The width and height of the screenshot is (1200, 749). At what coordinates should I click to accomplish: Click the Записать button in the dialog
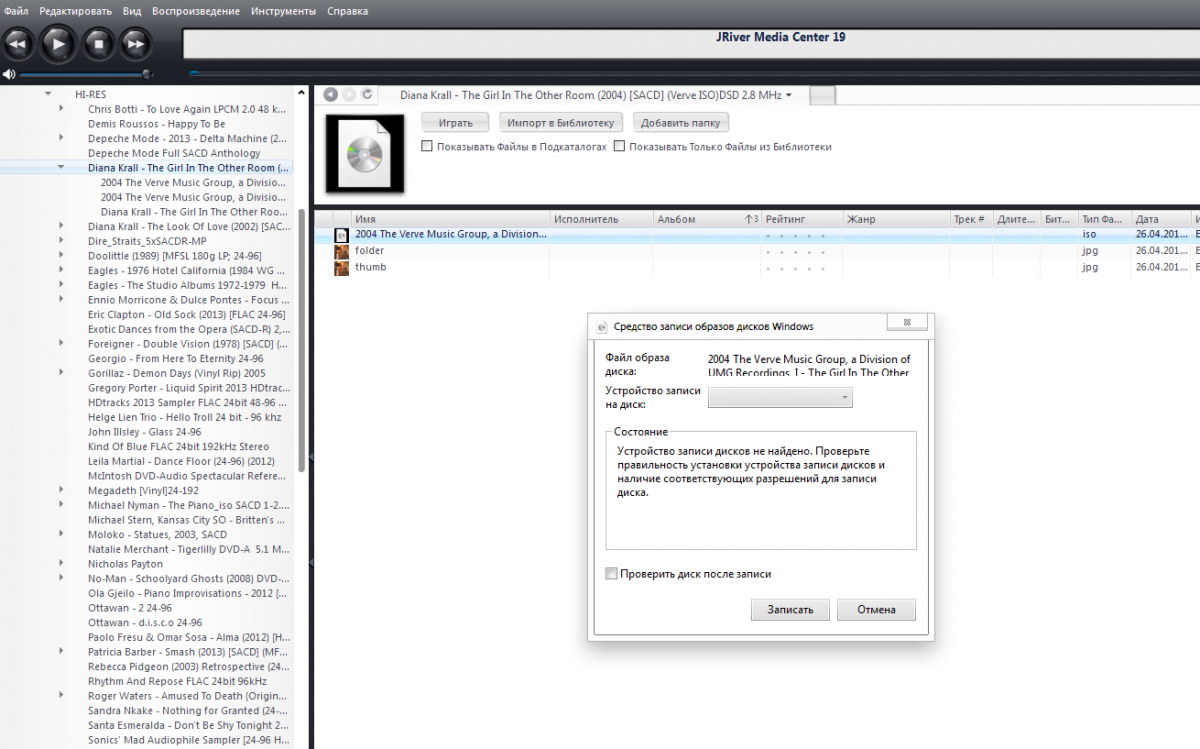(790, 609)
